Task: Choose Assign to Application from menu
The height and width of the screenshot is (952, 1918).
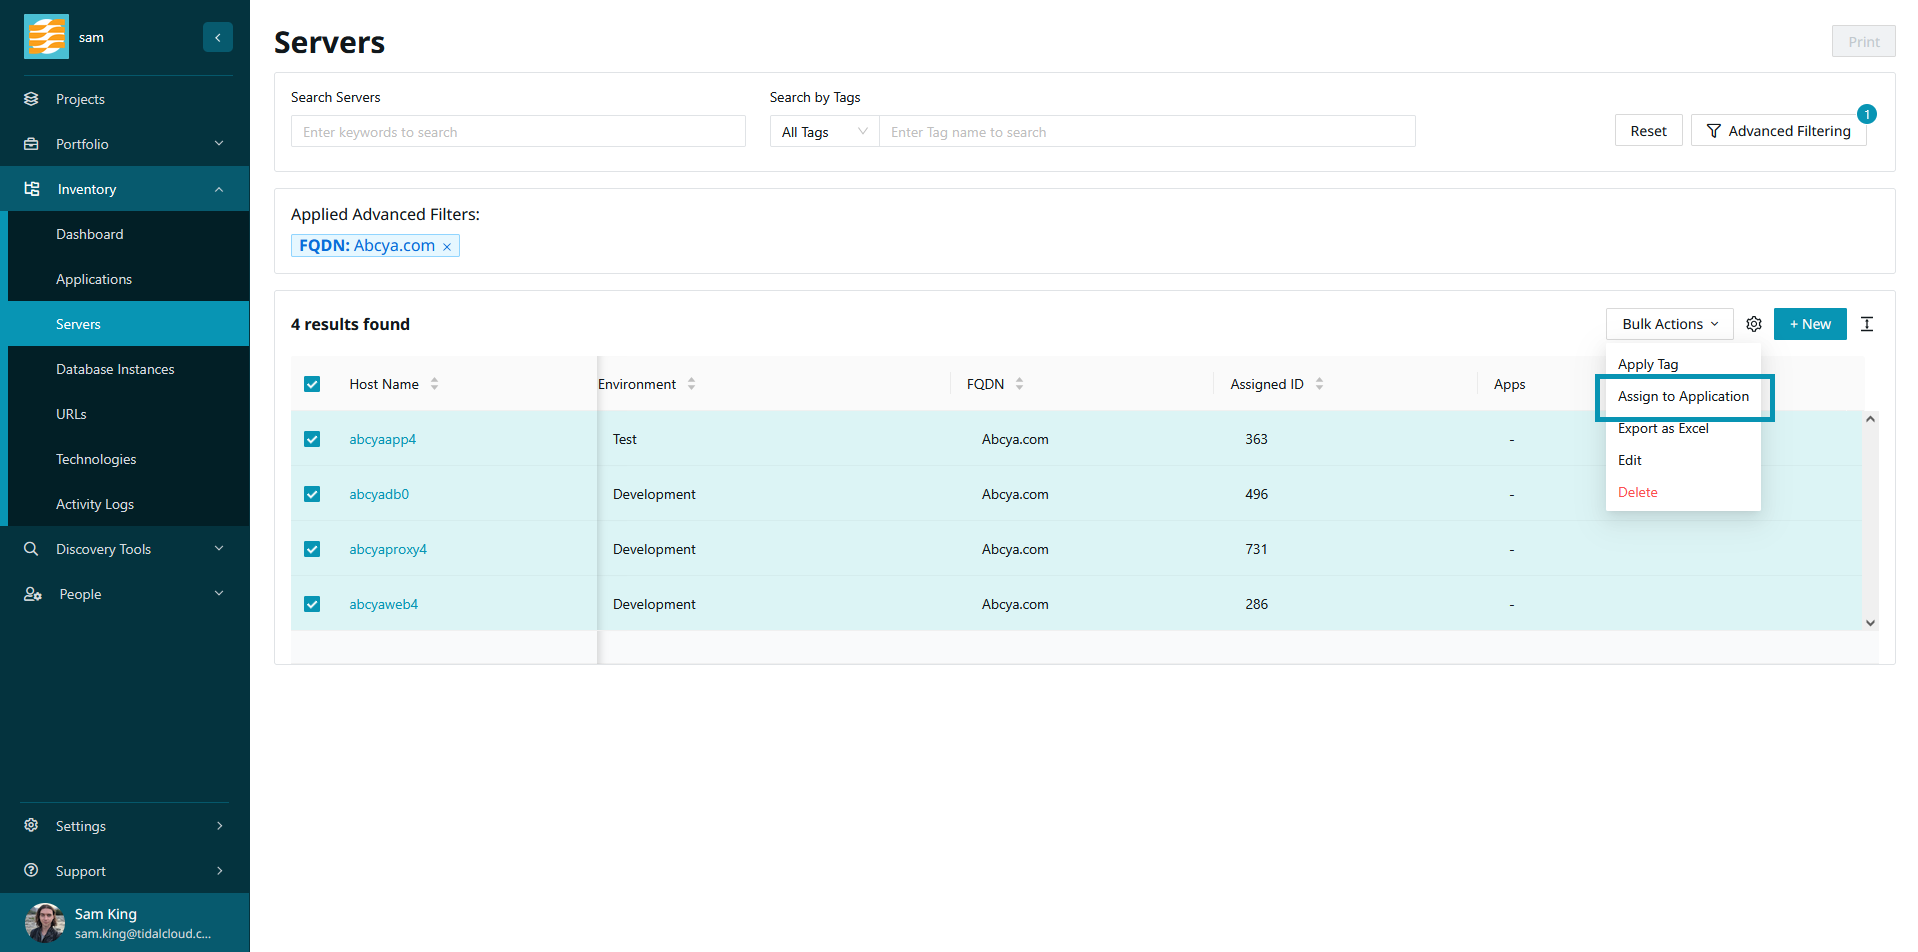Action: pos(1683,397)
